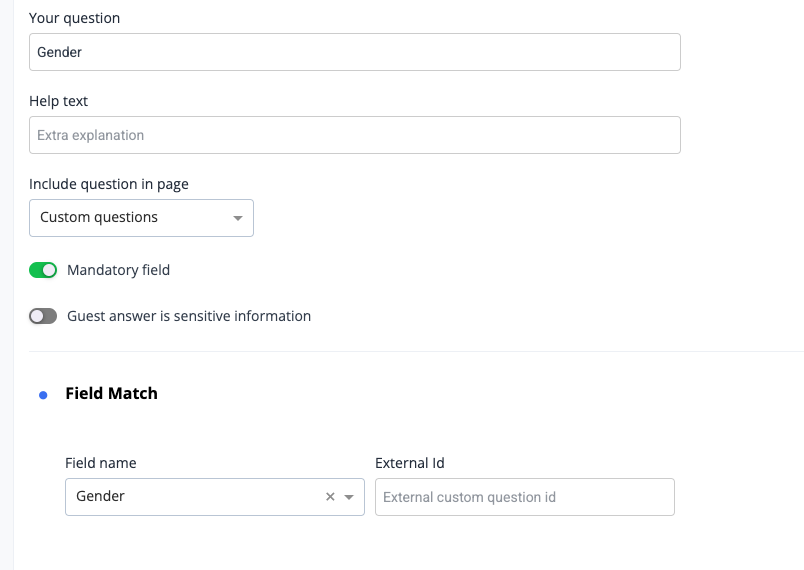Image resolution: width=804 pixels, height=570 pixels.
Task: Click the Include question in page label
Action: click(x=109, y=184)
